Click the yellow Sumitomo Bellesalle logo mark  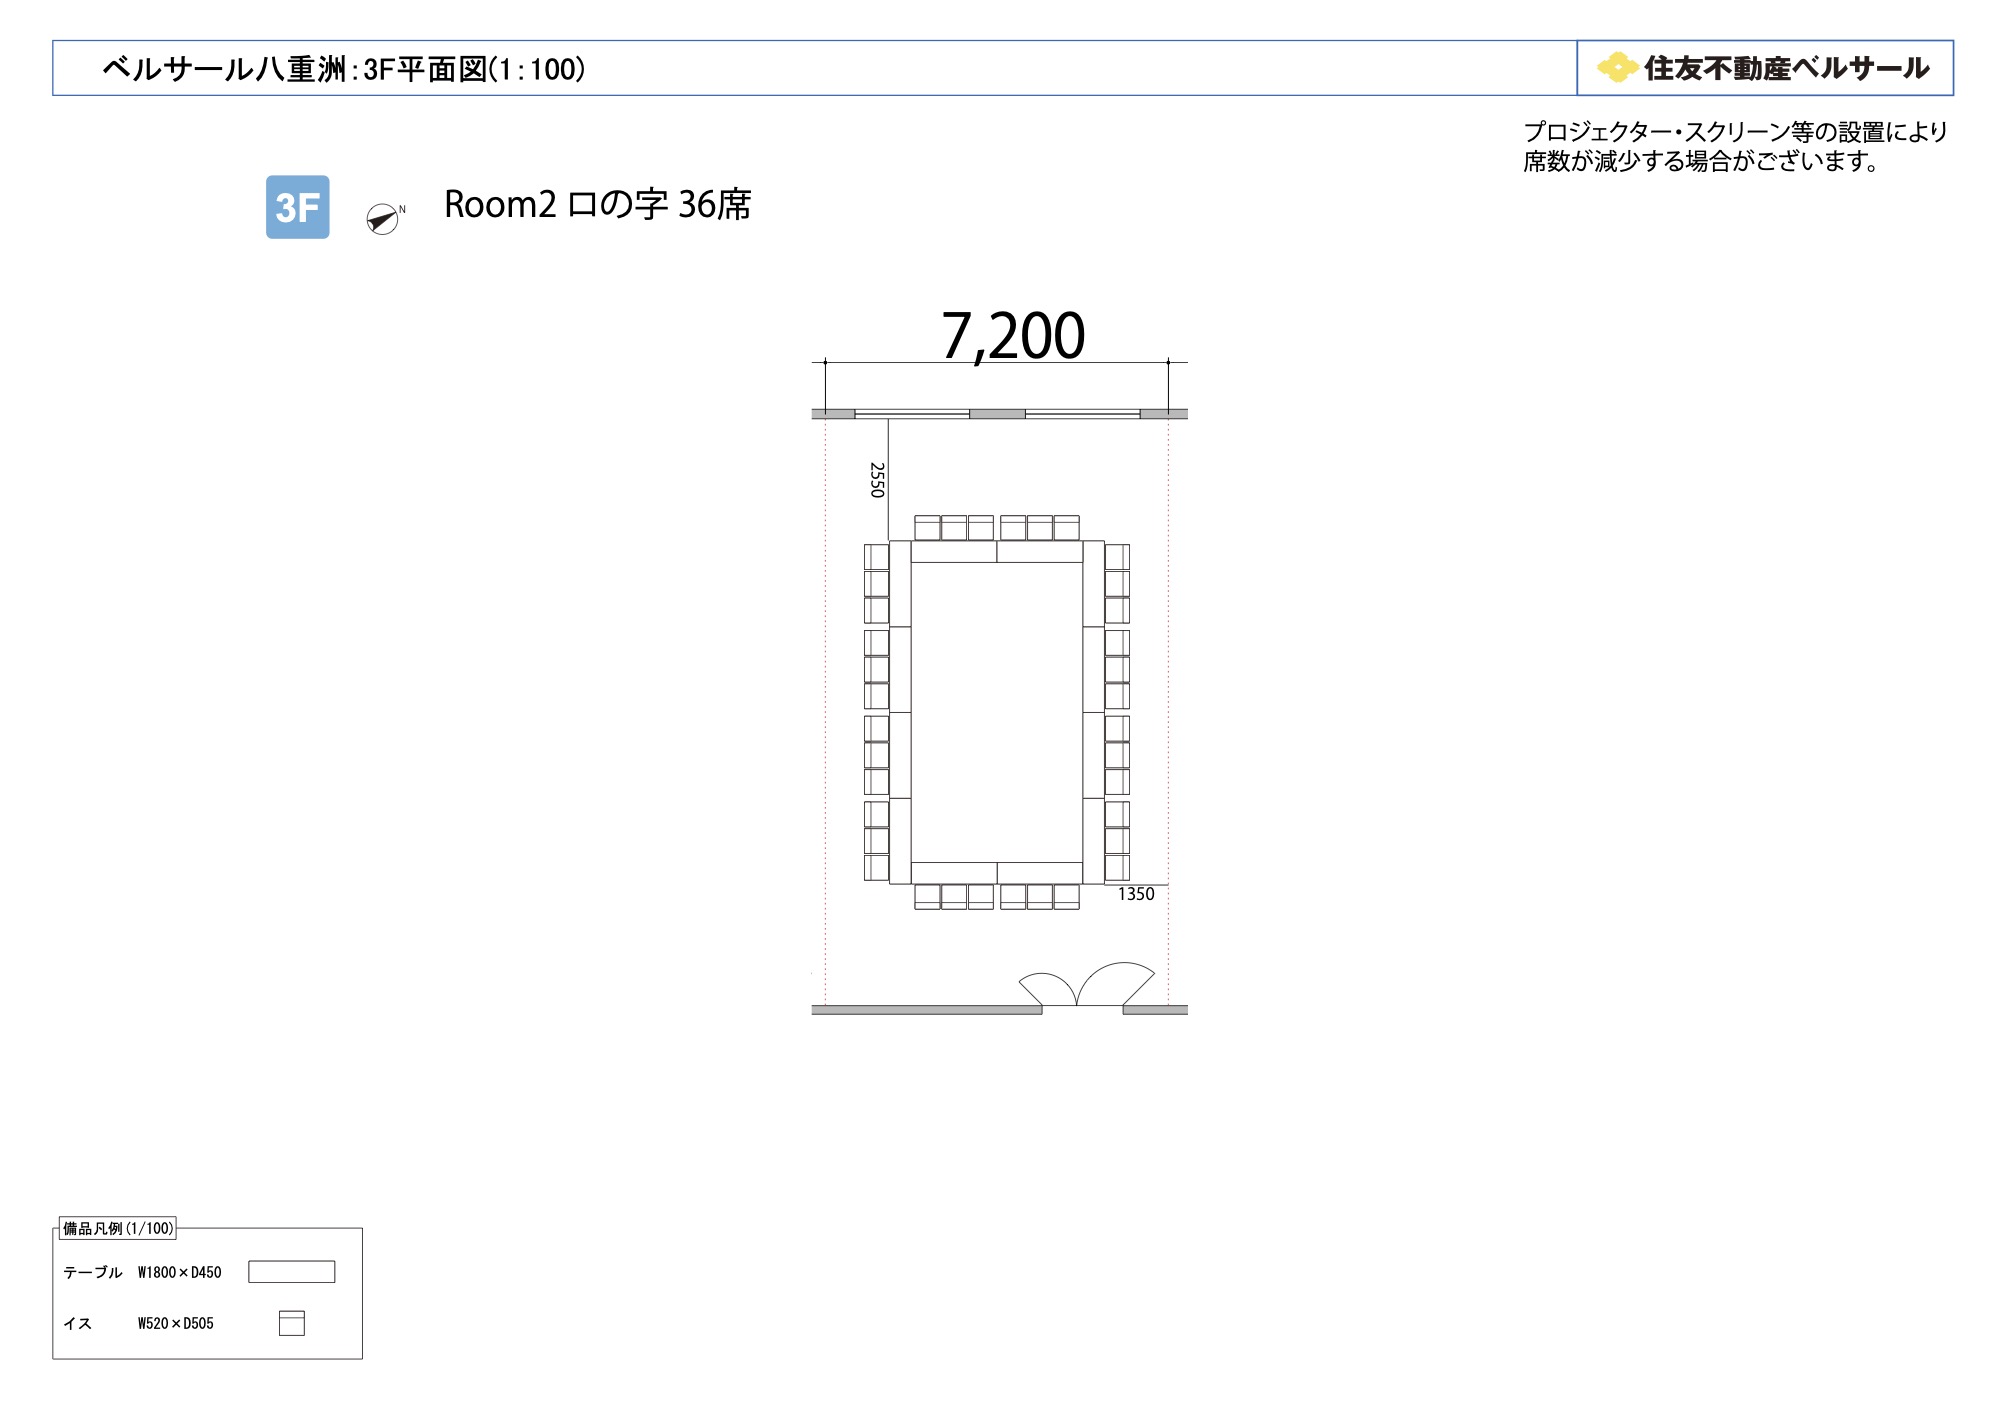point(1617,67)
